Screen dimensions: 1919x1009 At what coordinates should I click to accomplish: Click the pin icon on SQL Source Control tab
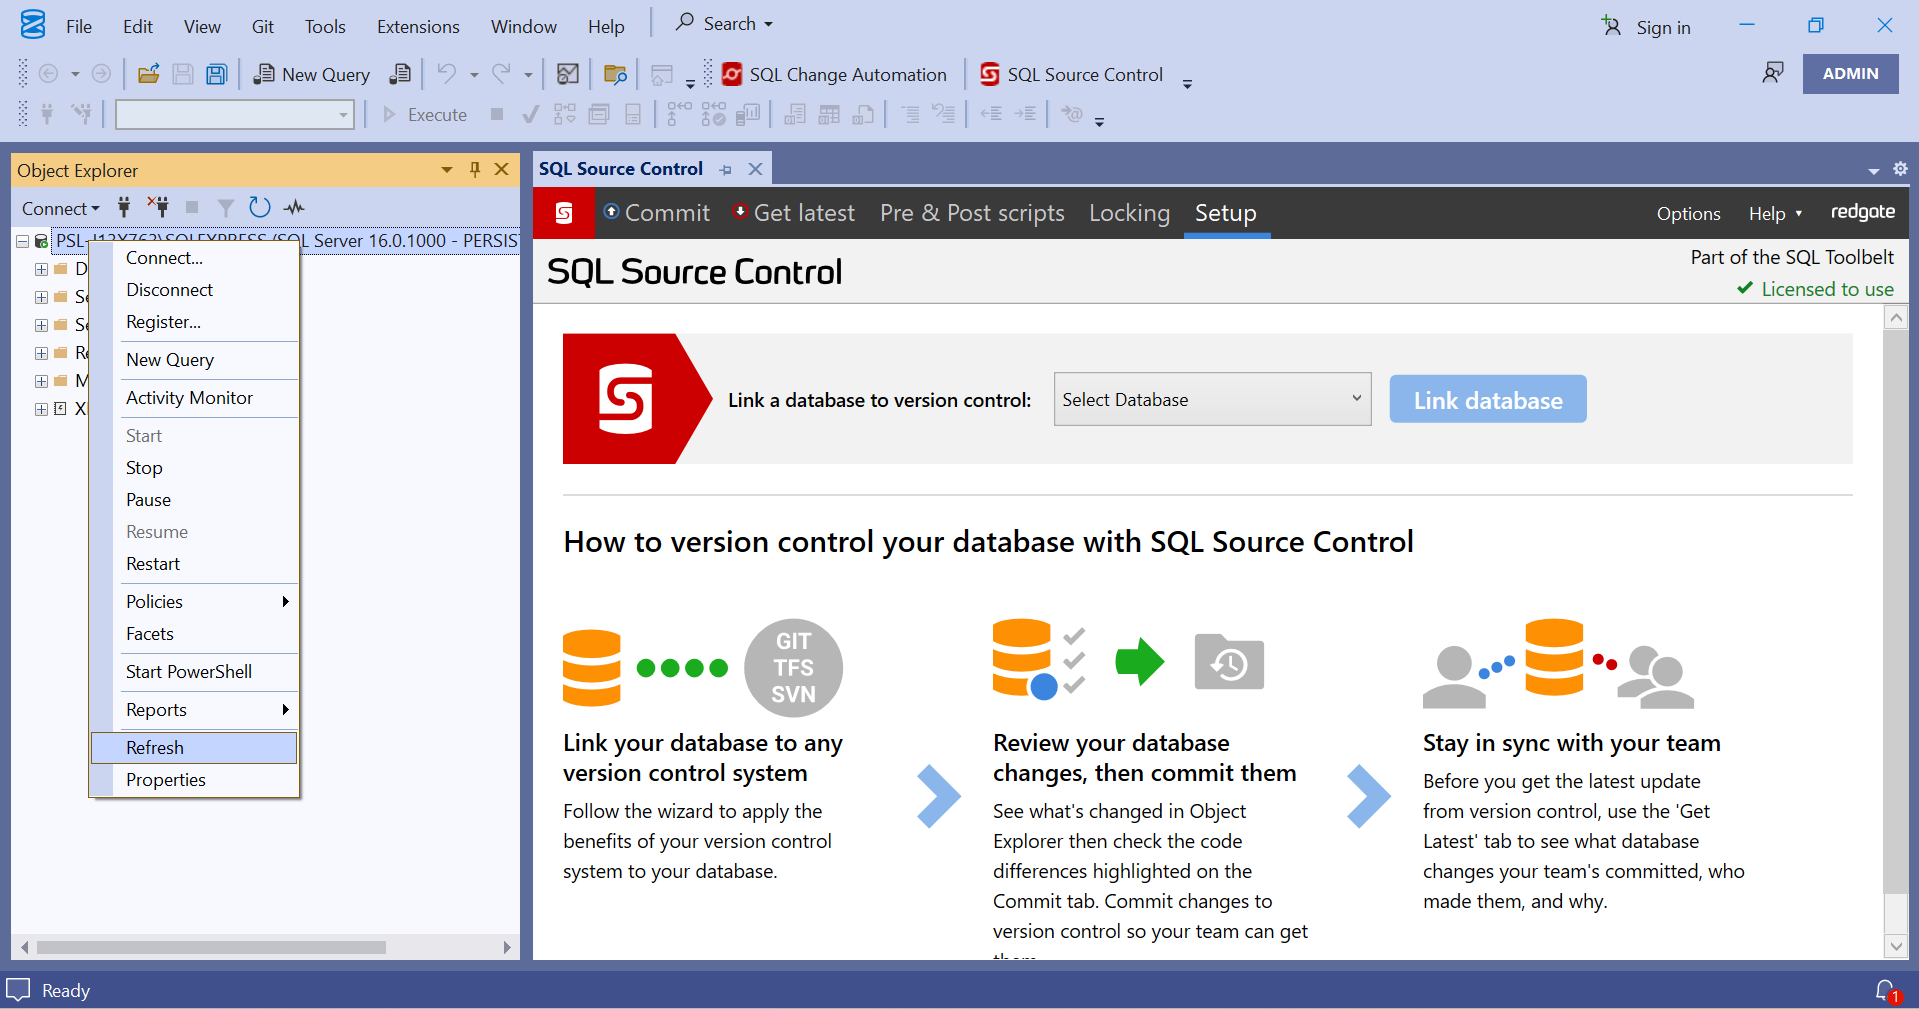(726, 170)
